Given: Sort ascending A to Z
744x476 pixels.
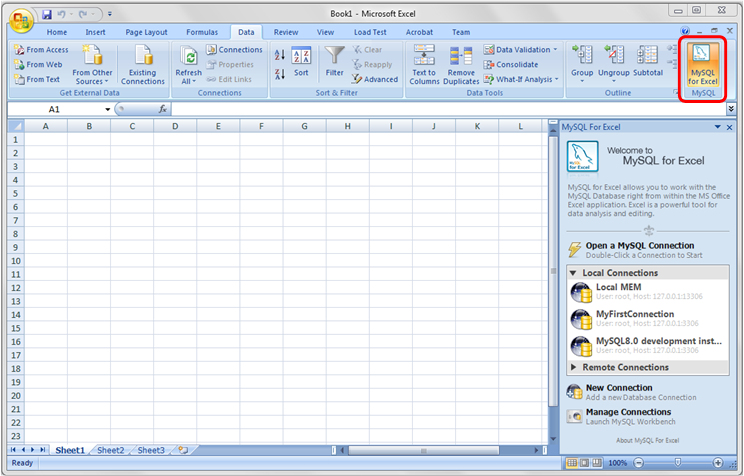Looking at the screenshot, I should click(280, 55).
